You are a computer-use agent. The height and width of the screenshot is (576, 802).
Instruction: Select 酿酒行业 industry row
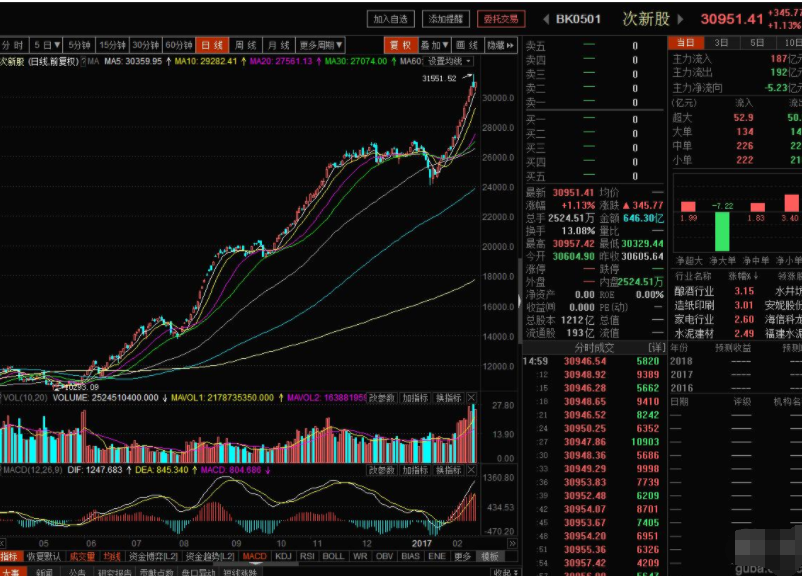[x=734, y=291]
